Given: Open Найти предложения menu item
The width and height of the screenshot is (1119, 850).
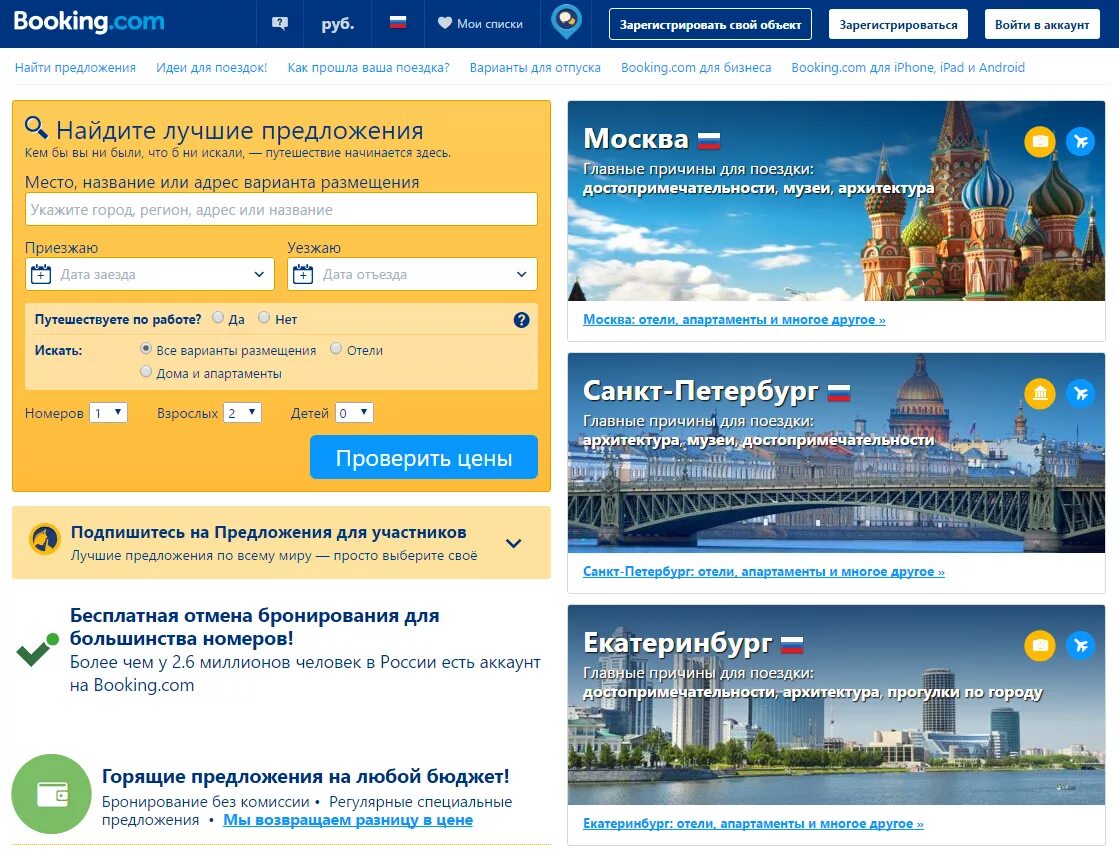Looking at the screenshot, I should pyautogui.click(x=75, y=68).
